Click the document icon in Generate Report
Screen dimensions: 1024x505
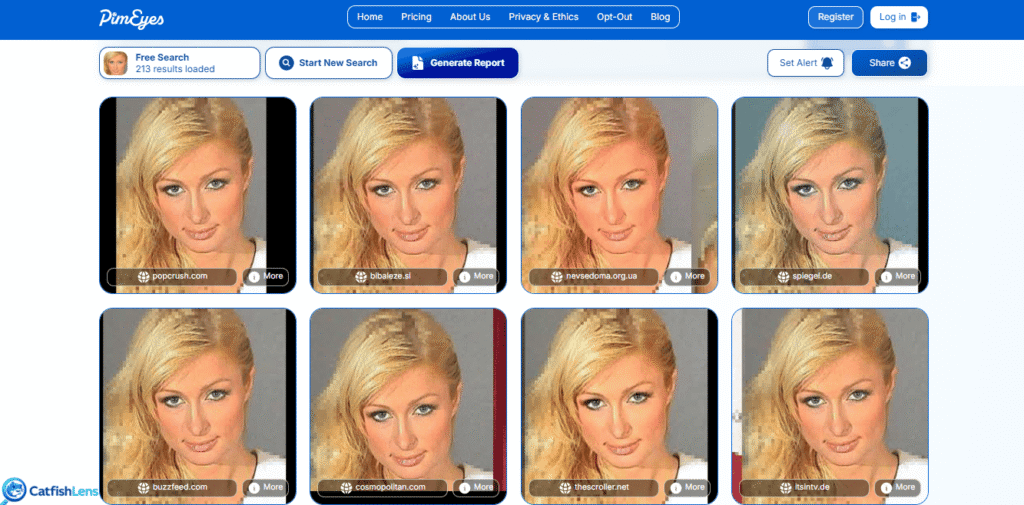click(x=417, y=63)
